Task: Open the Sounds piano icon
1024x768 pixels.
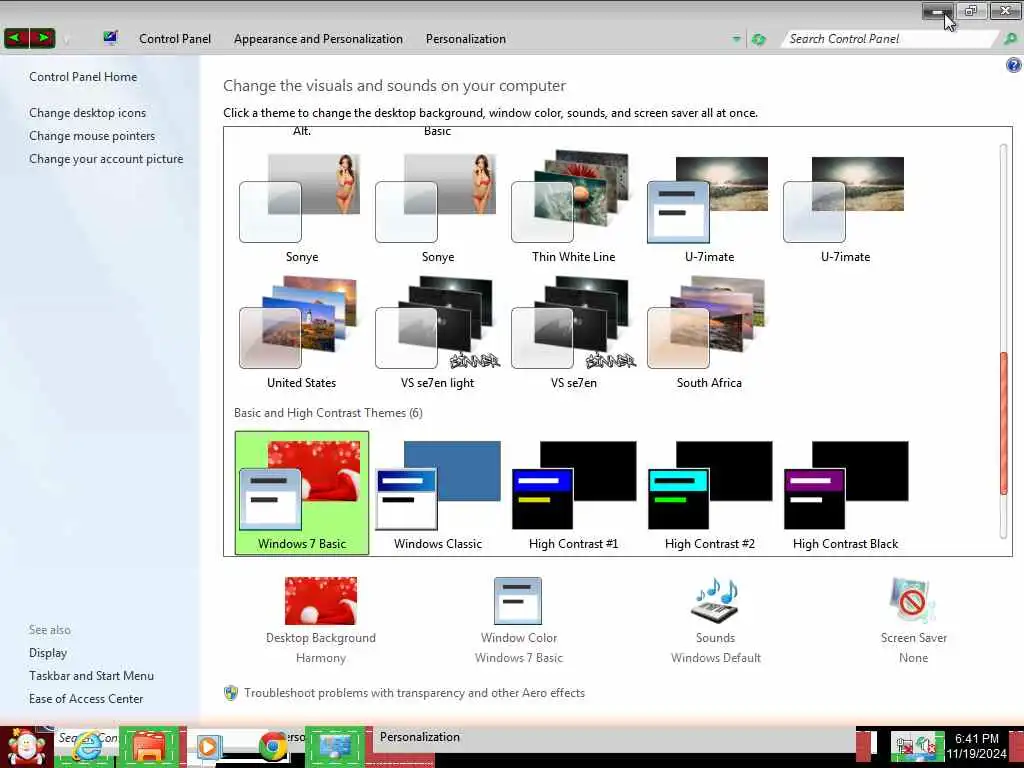Action: 715,601
